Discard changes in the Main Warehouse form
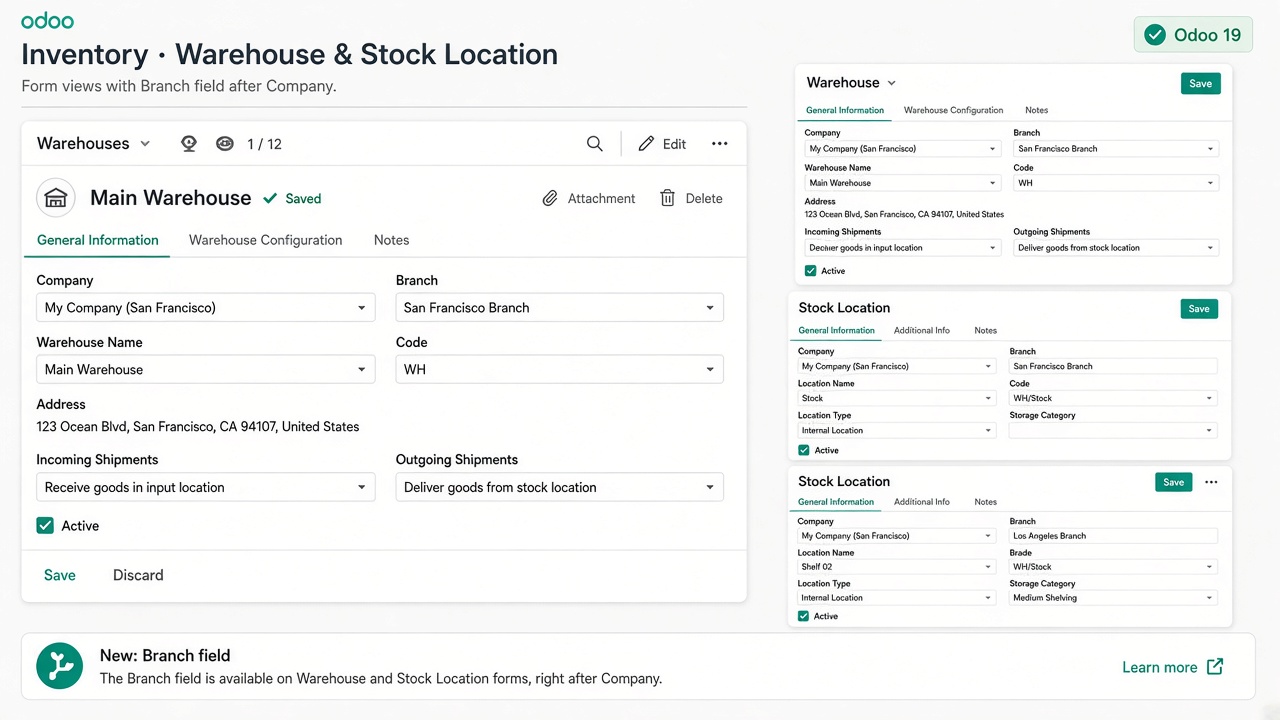 138,576
